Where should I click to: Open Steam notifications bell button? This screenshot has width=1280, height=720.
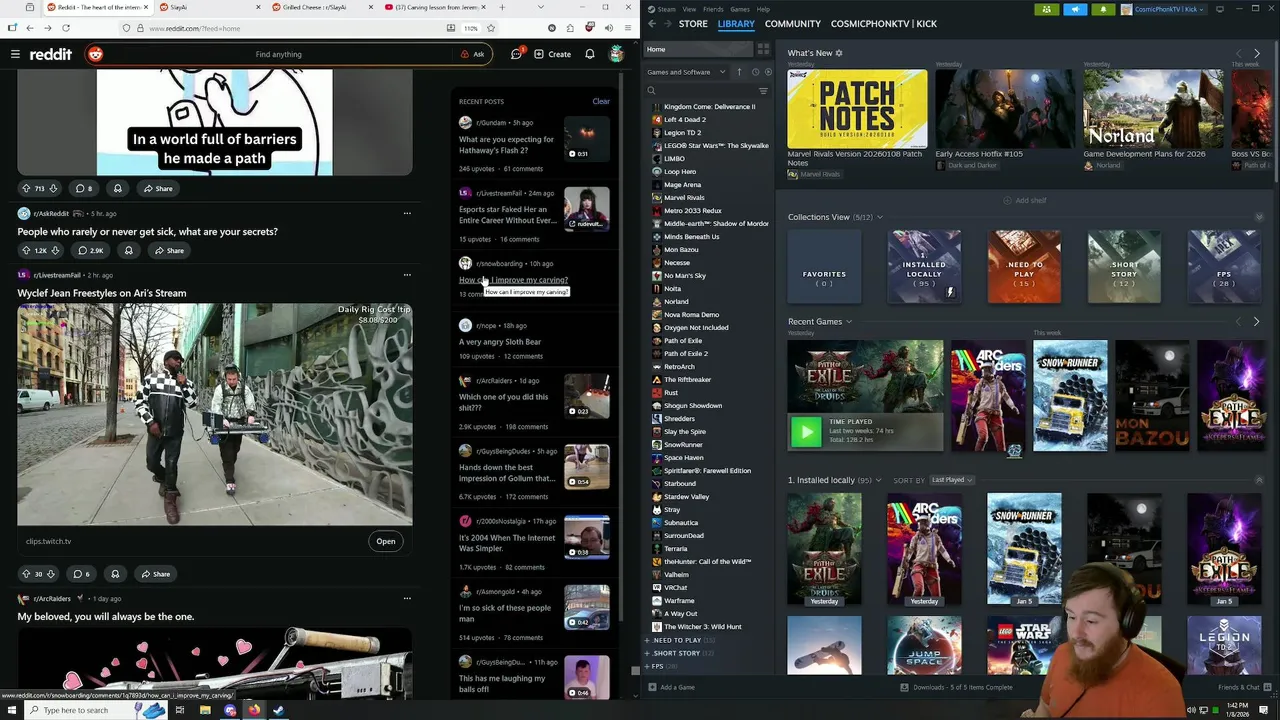pos(1103,9)
